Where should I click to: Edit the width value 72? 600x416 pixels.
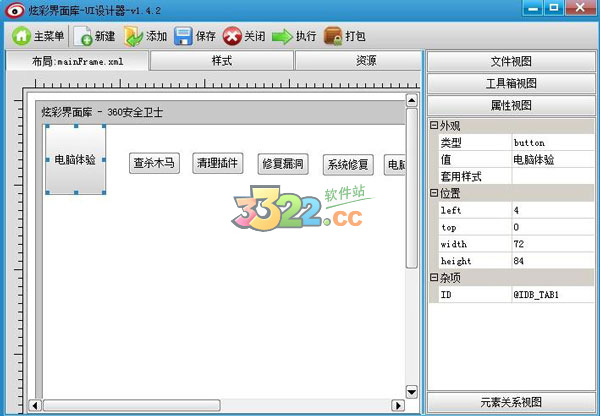(553, 243)
